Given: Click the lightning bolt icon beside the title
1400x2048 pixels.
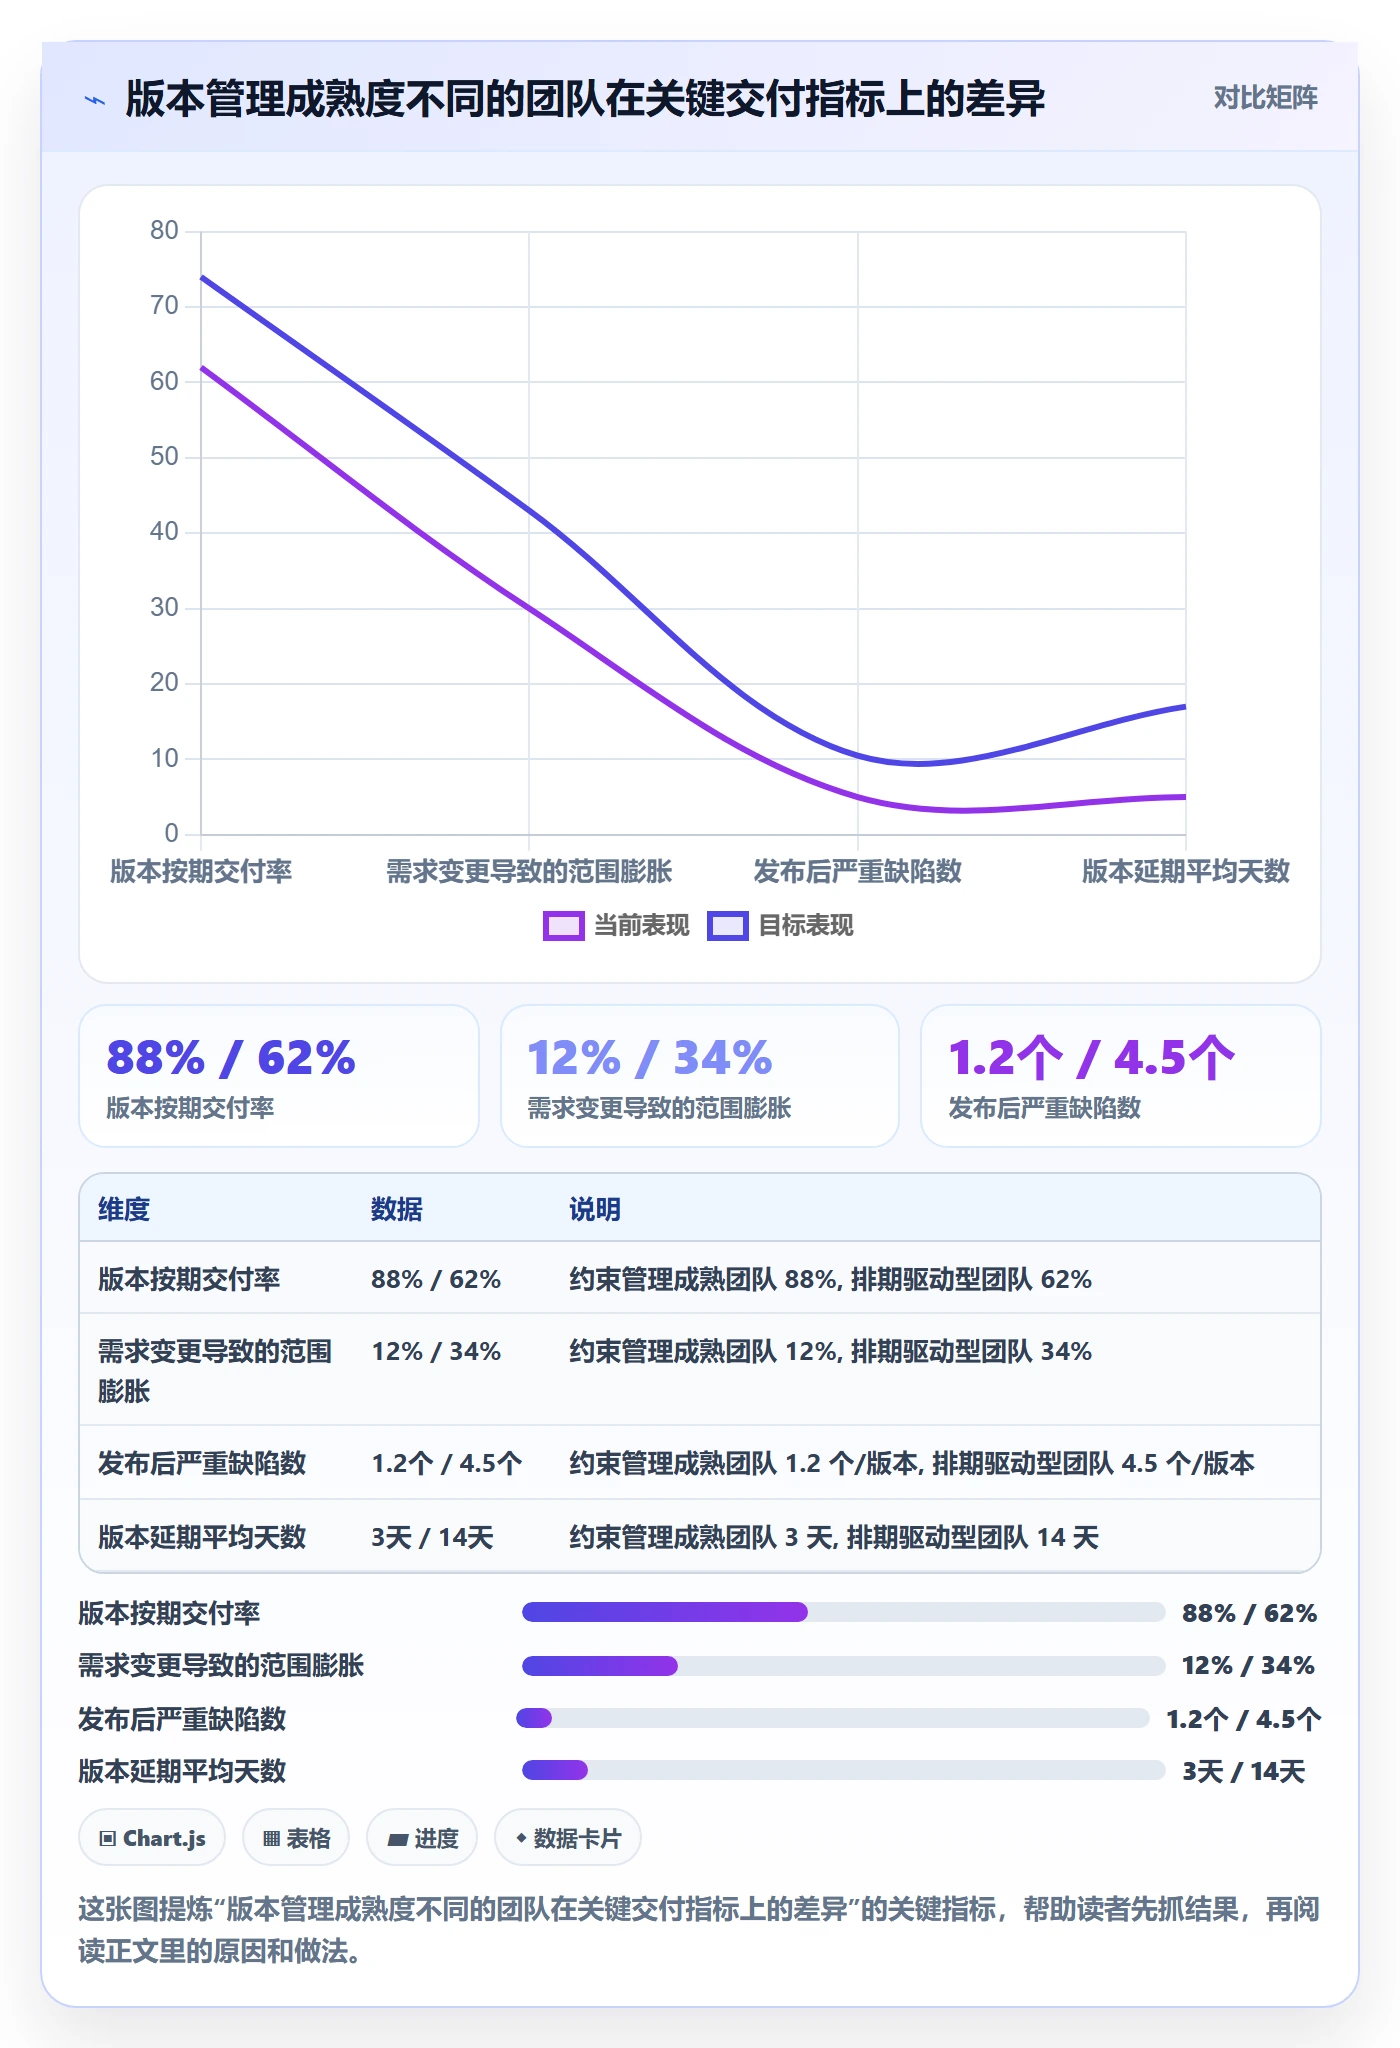Looking at the screenshot, I should pyautogui.click(x=95, y=100).
